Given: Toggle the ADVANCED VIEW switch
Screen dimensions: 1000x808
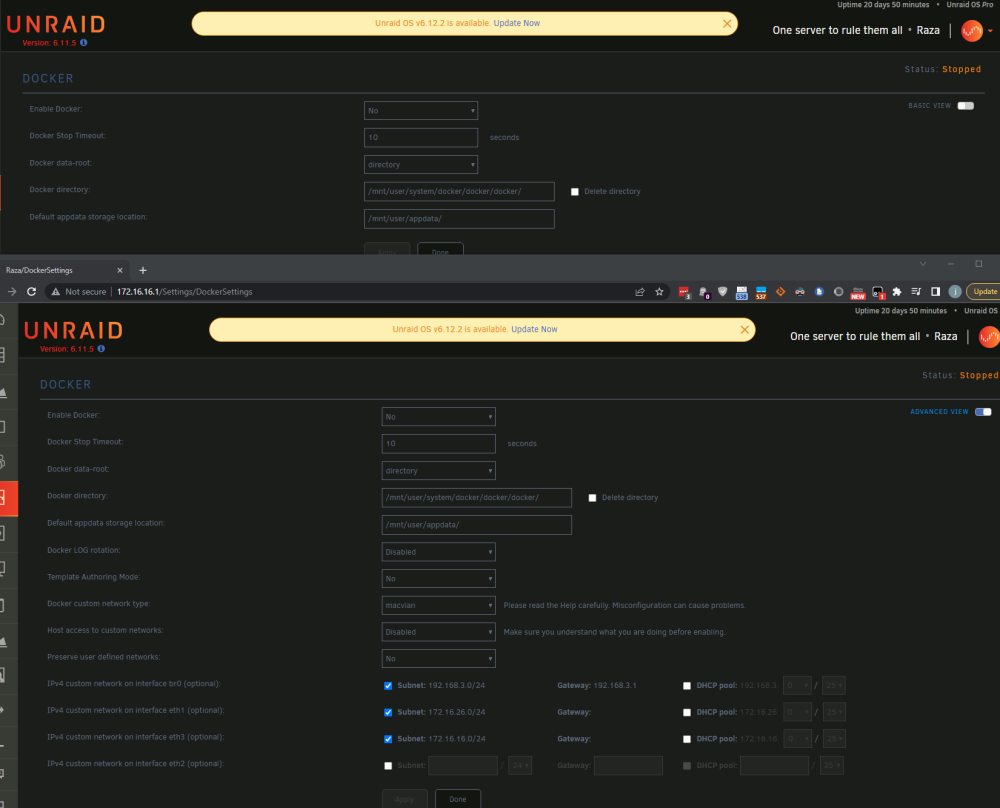Looking at the screenshot, I should (x=983, y=412).
